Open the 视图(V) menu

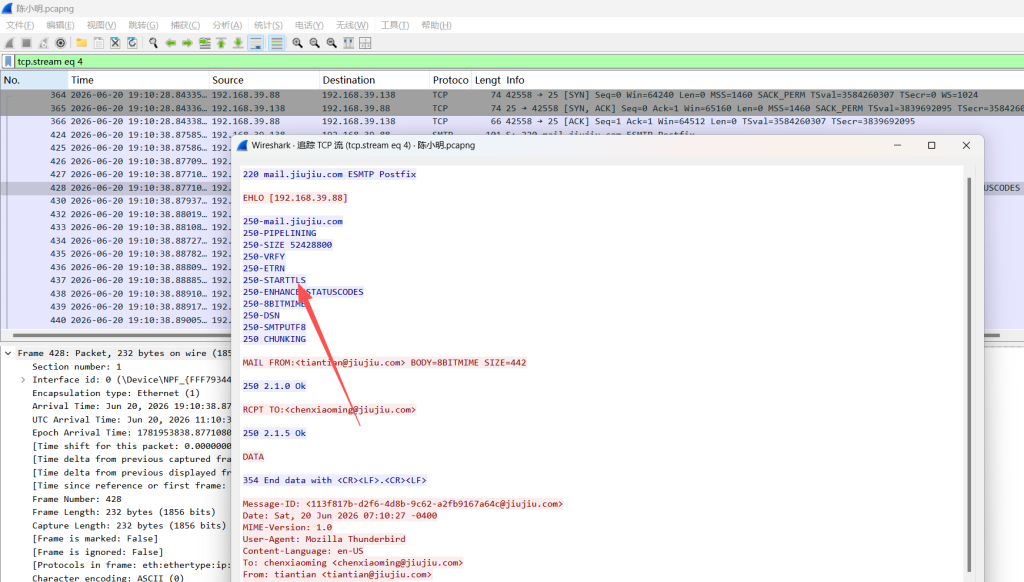click(101, 25)
